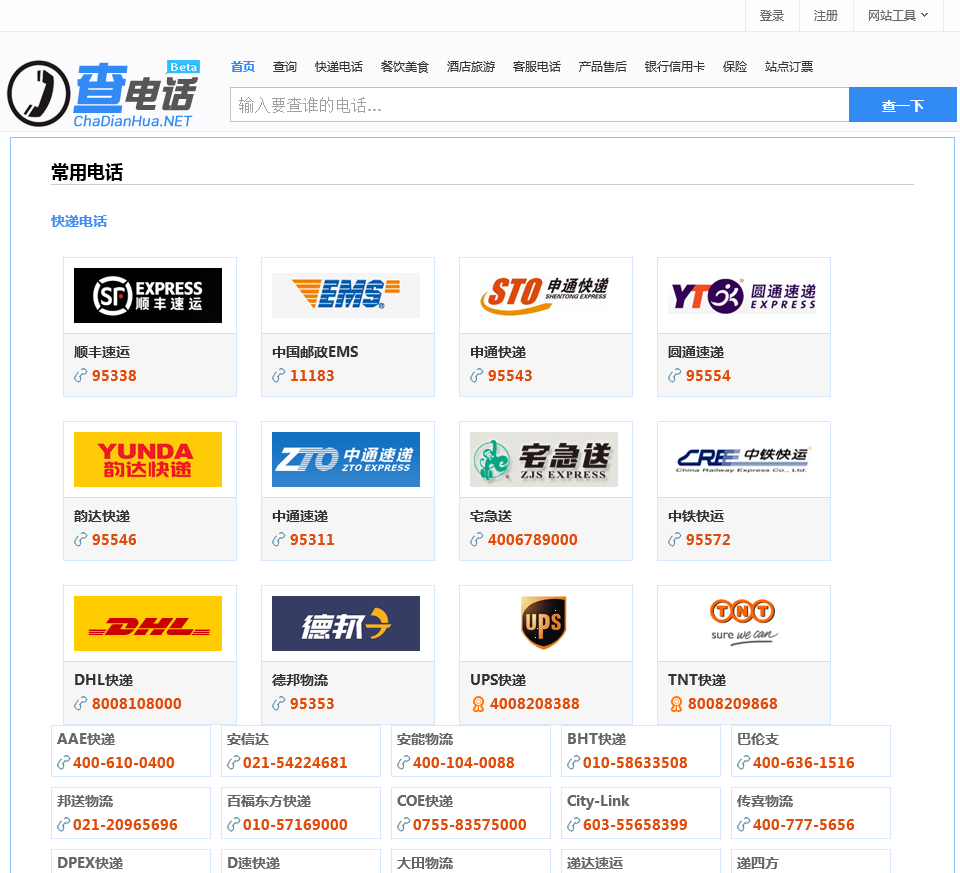
Task: Expand the 网站工具 dropdown
Action: click(898, 15)
